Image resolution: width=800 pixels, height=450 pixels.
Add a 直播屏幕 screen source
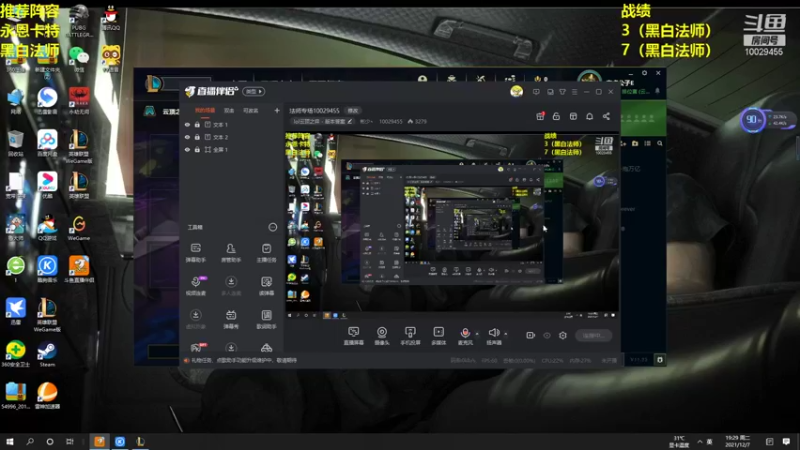(x=354, y=336)
